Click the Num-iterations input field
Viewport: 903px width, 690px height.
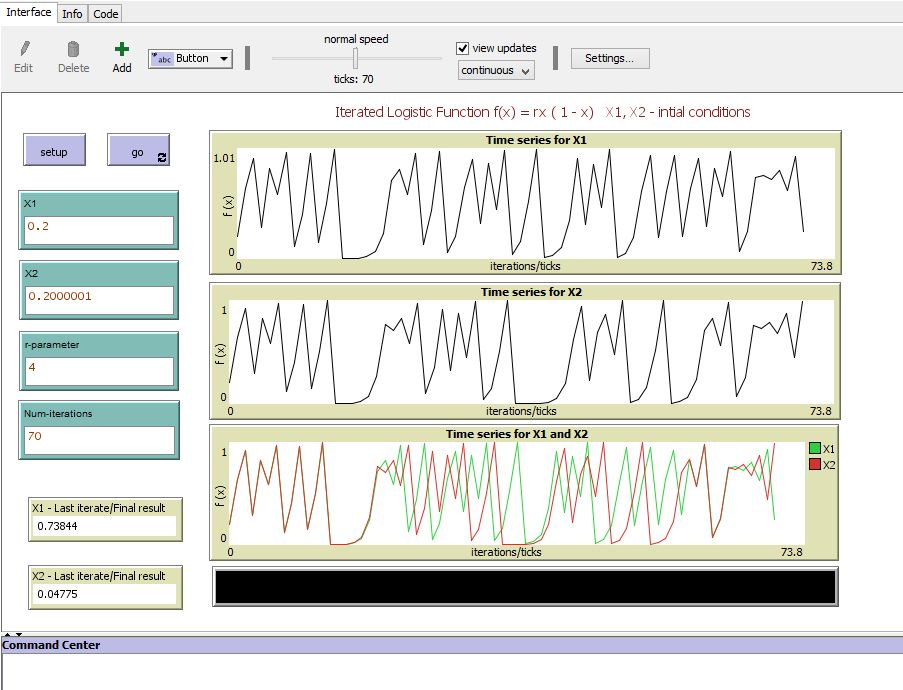(x=98, y=439)
